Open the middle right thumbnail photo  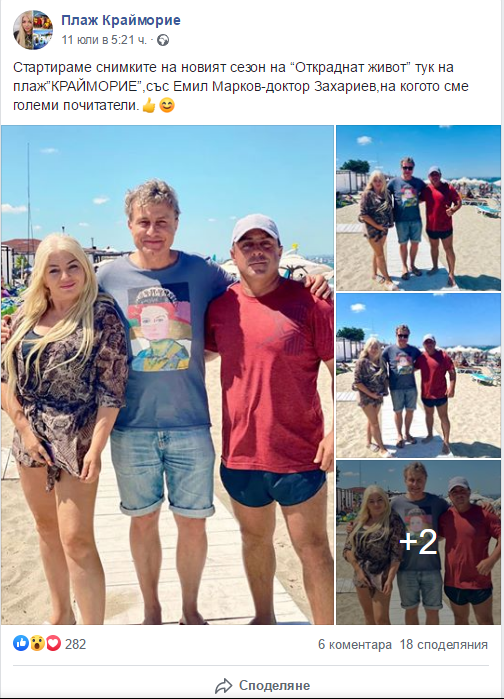point(418,375)
